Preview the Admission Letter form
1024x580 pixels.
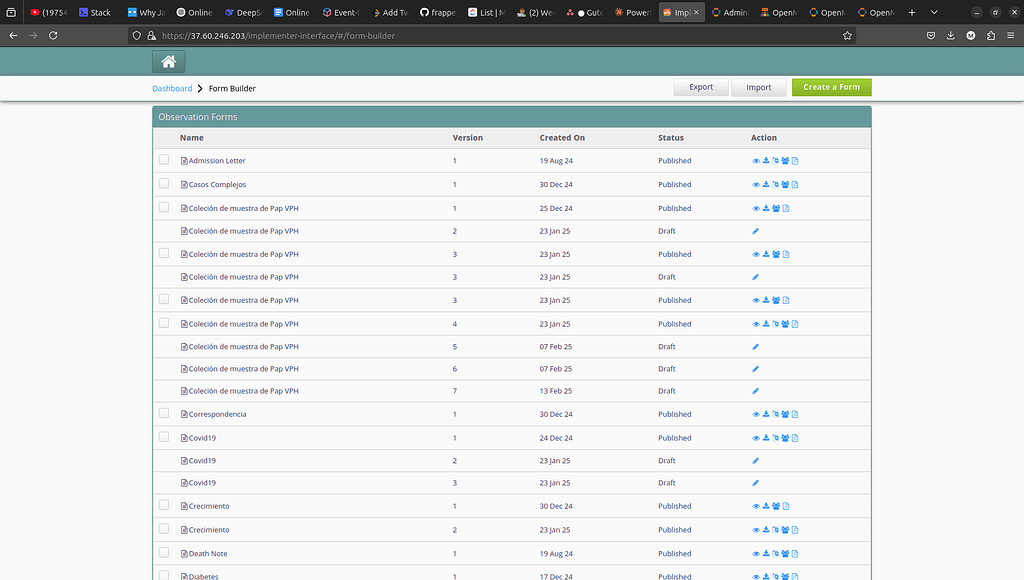(x=756, y=160)
